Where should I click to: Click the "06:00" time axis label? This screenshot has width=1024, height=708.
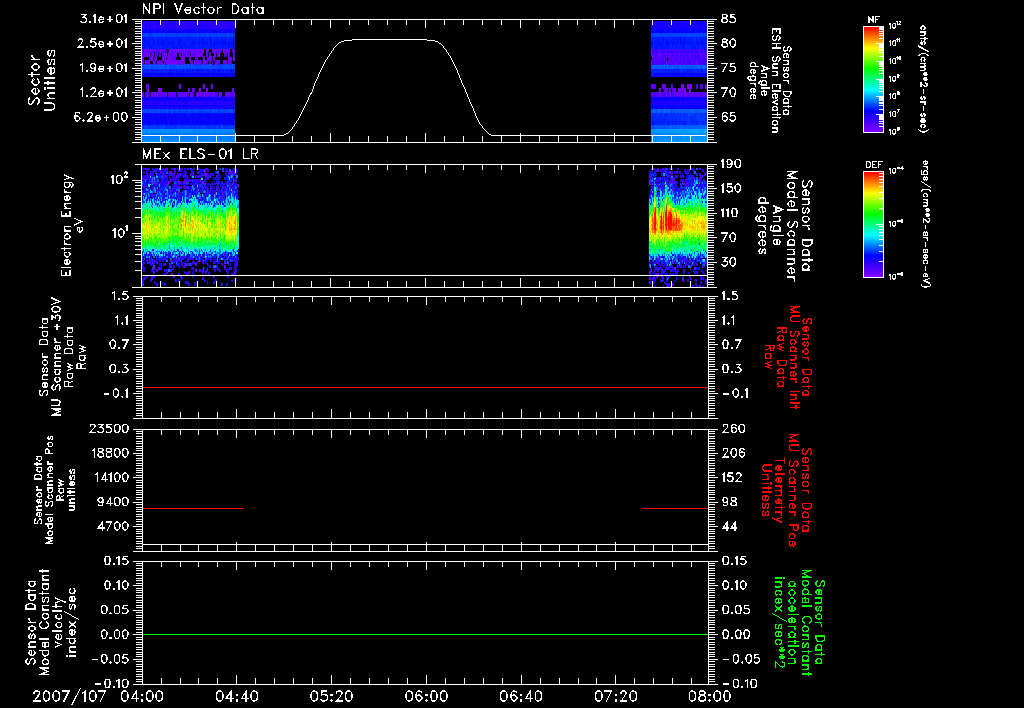point(426,696)
